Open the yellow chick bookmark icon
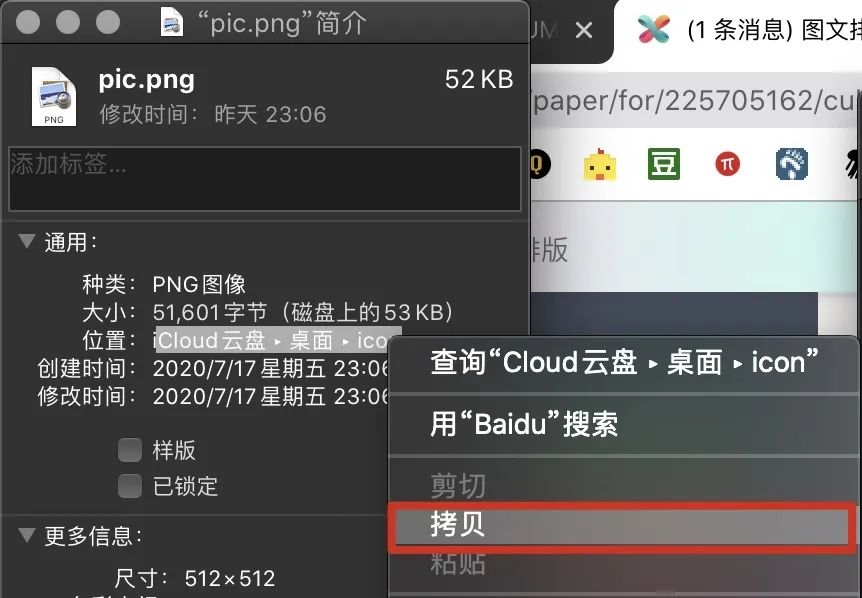The width and height of the screenshot is (862, 598). 599,164
